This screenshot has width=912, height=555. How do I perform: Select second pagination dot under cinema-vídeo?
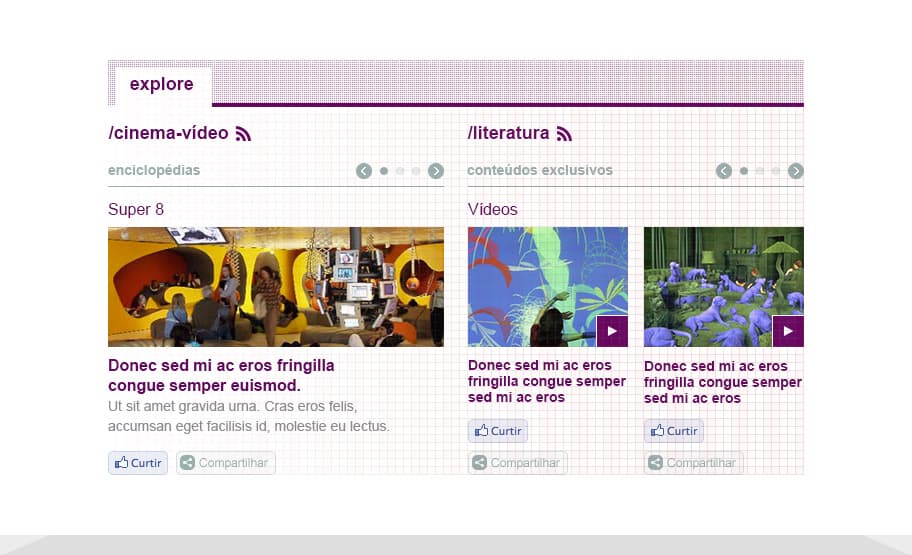(x=400, y=171)
